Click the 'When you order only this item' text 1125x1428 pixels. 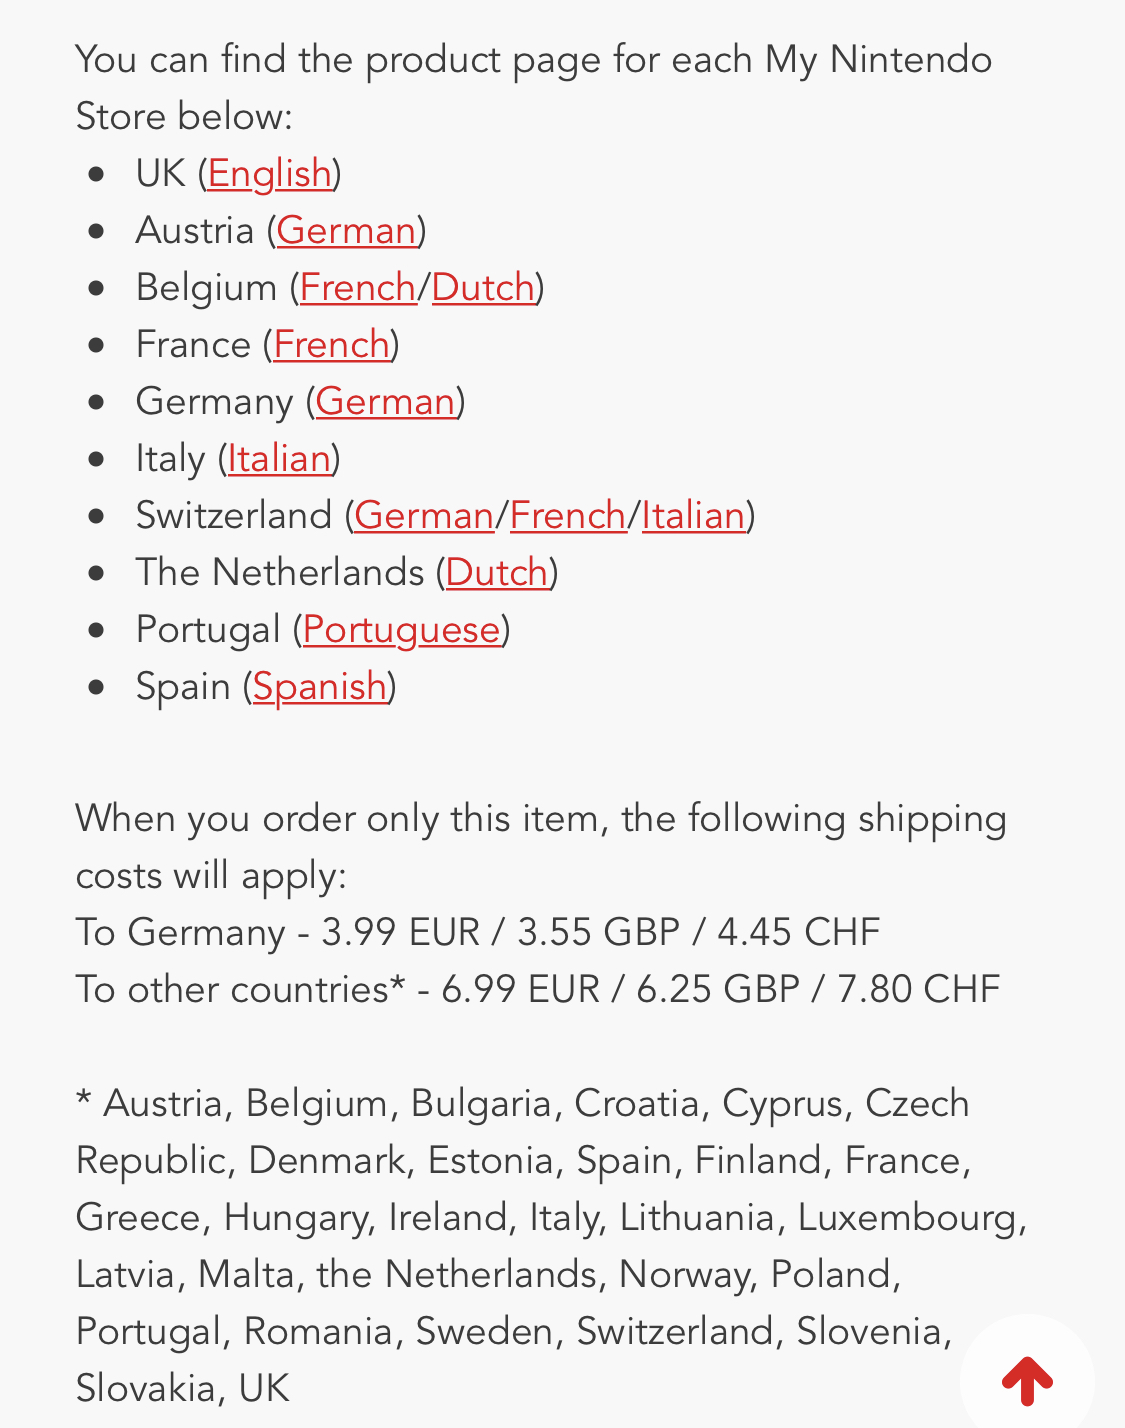tap(541, 847)
